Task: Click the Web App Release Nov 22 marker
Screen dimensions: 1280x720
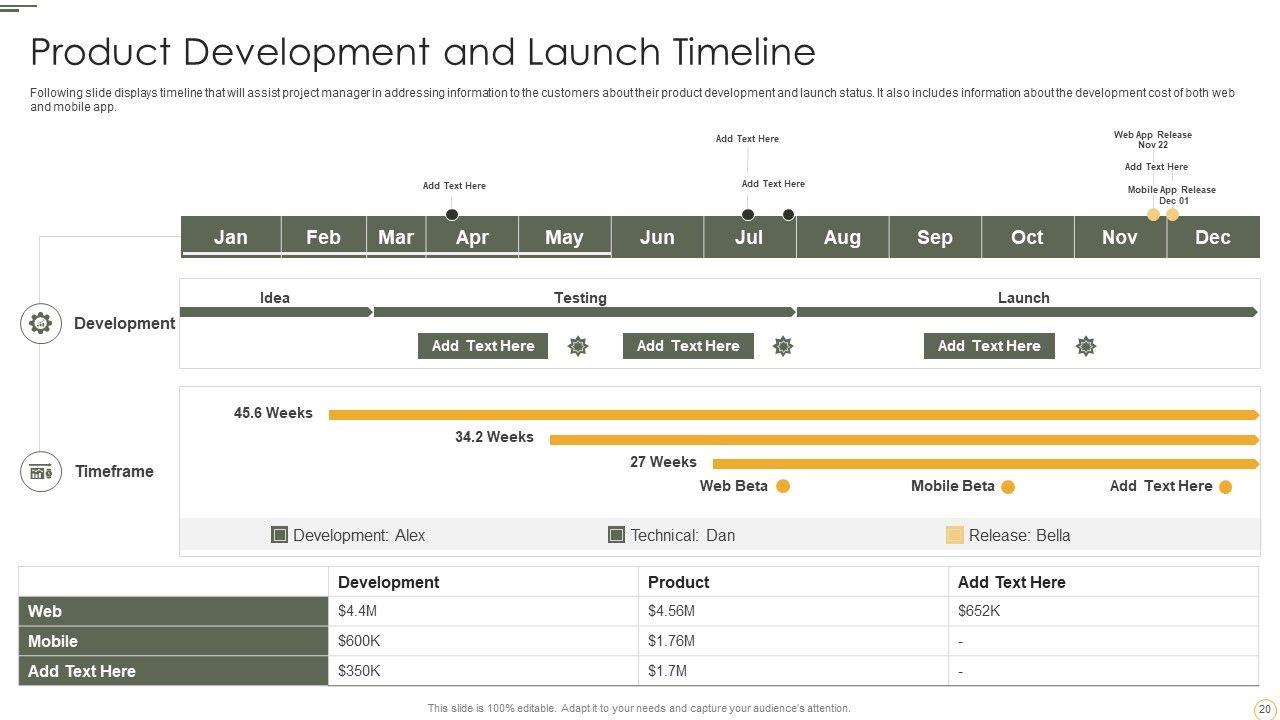Action: click(1153, 215)
